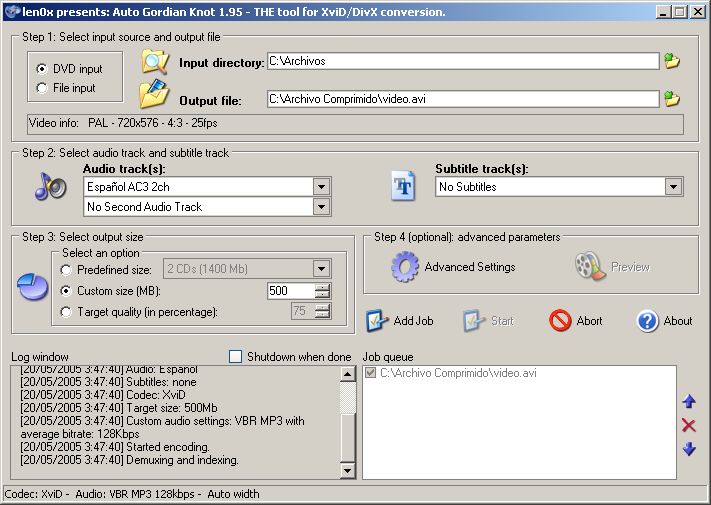This screenshot has width=711, height=505.
Task: Click the About label
Action: pyautogui.click(x=678, y=321)
